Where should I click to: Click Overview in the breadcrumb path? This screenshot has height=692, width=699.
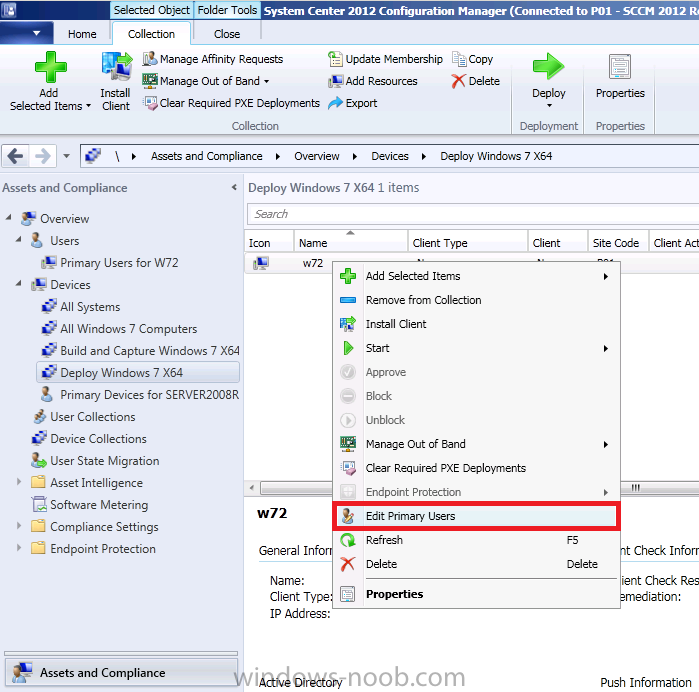point(317,156)
